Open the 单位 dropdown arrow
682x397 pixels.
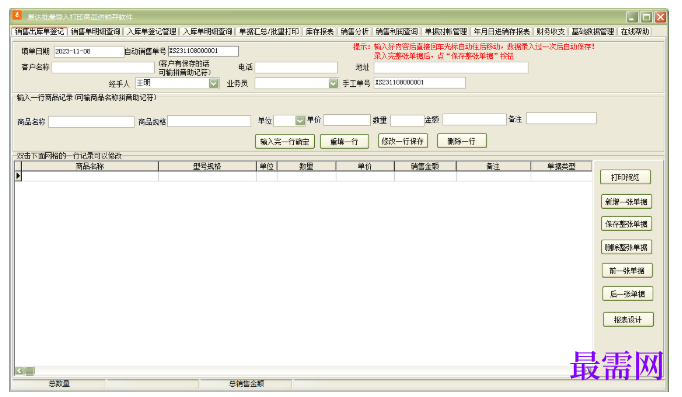click(300, 120)
